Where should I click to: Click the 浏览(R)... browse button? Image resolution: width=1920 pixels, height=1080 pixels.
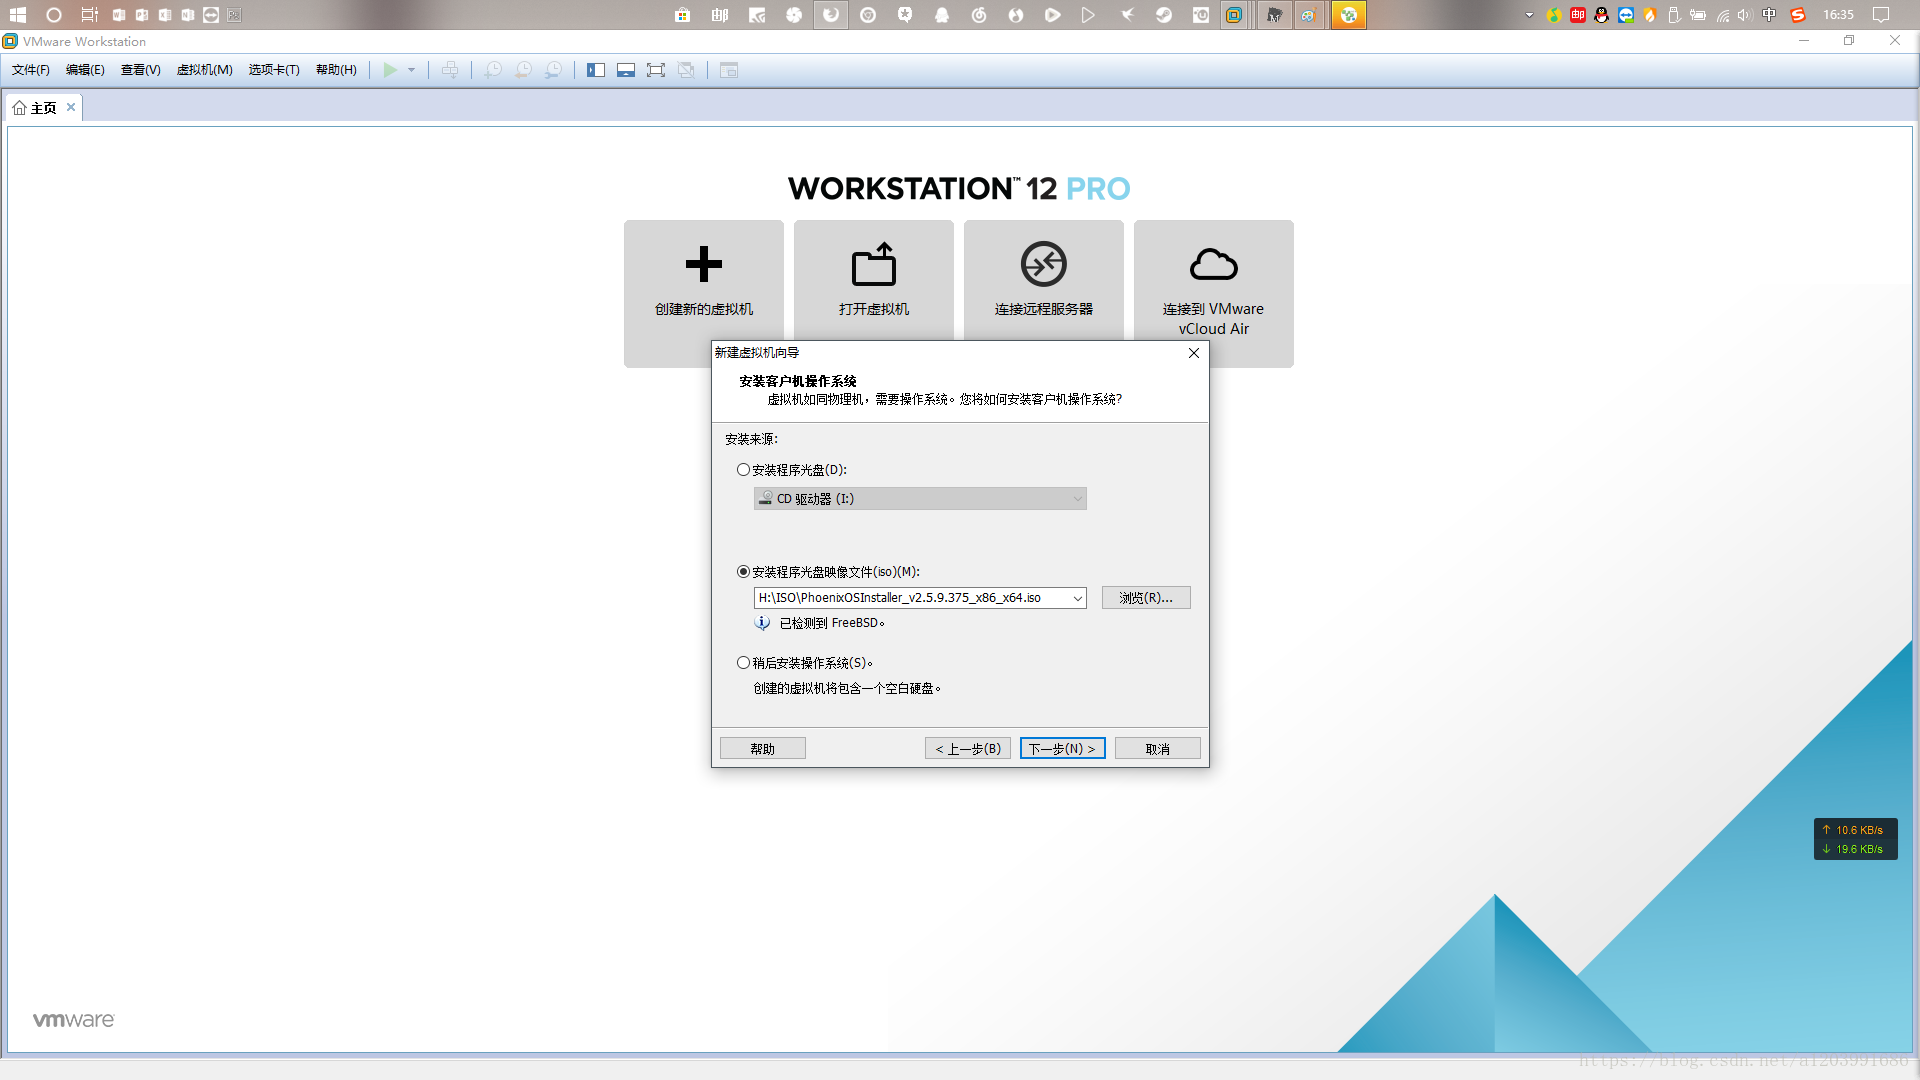pyautogui.click(x=1145, y=598)
